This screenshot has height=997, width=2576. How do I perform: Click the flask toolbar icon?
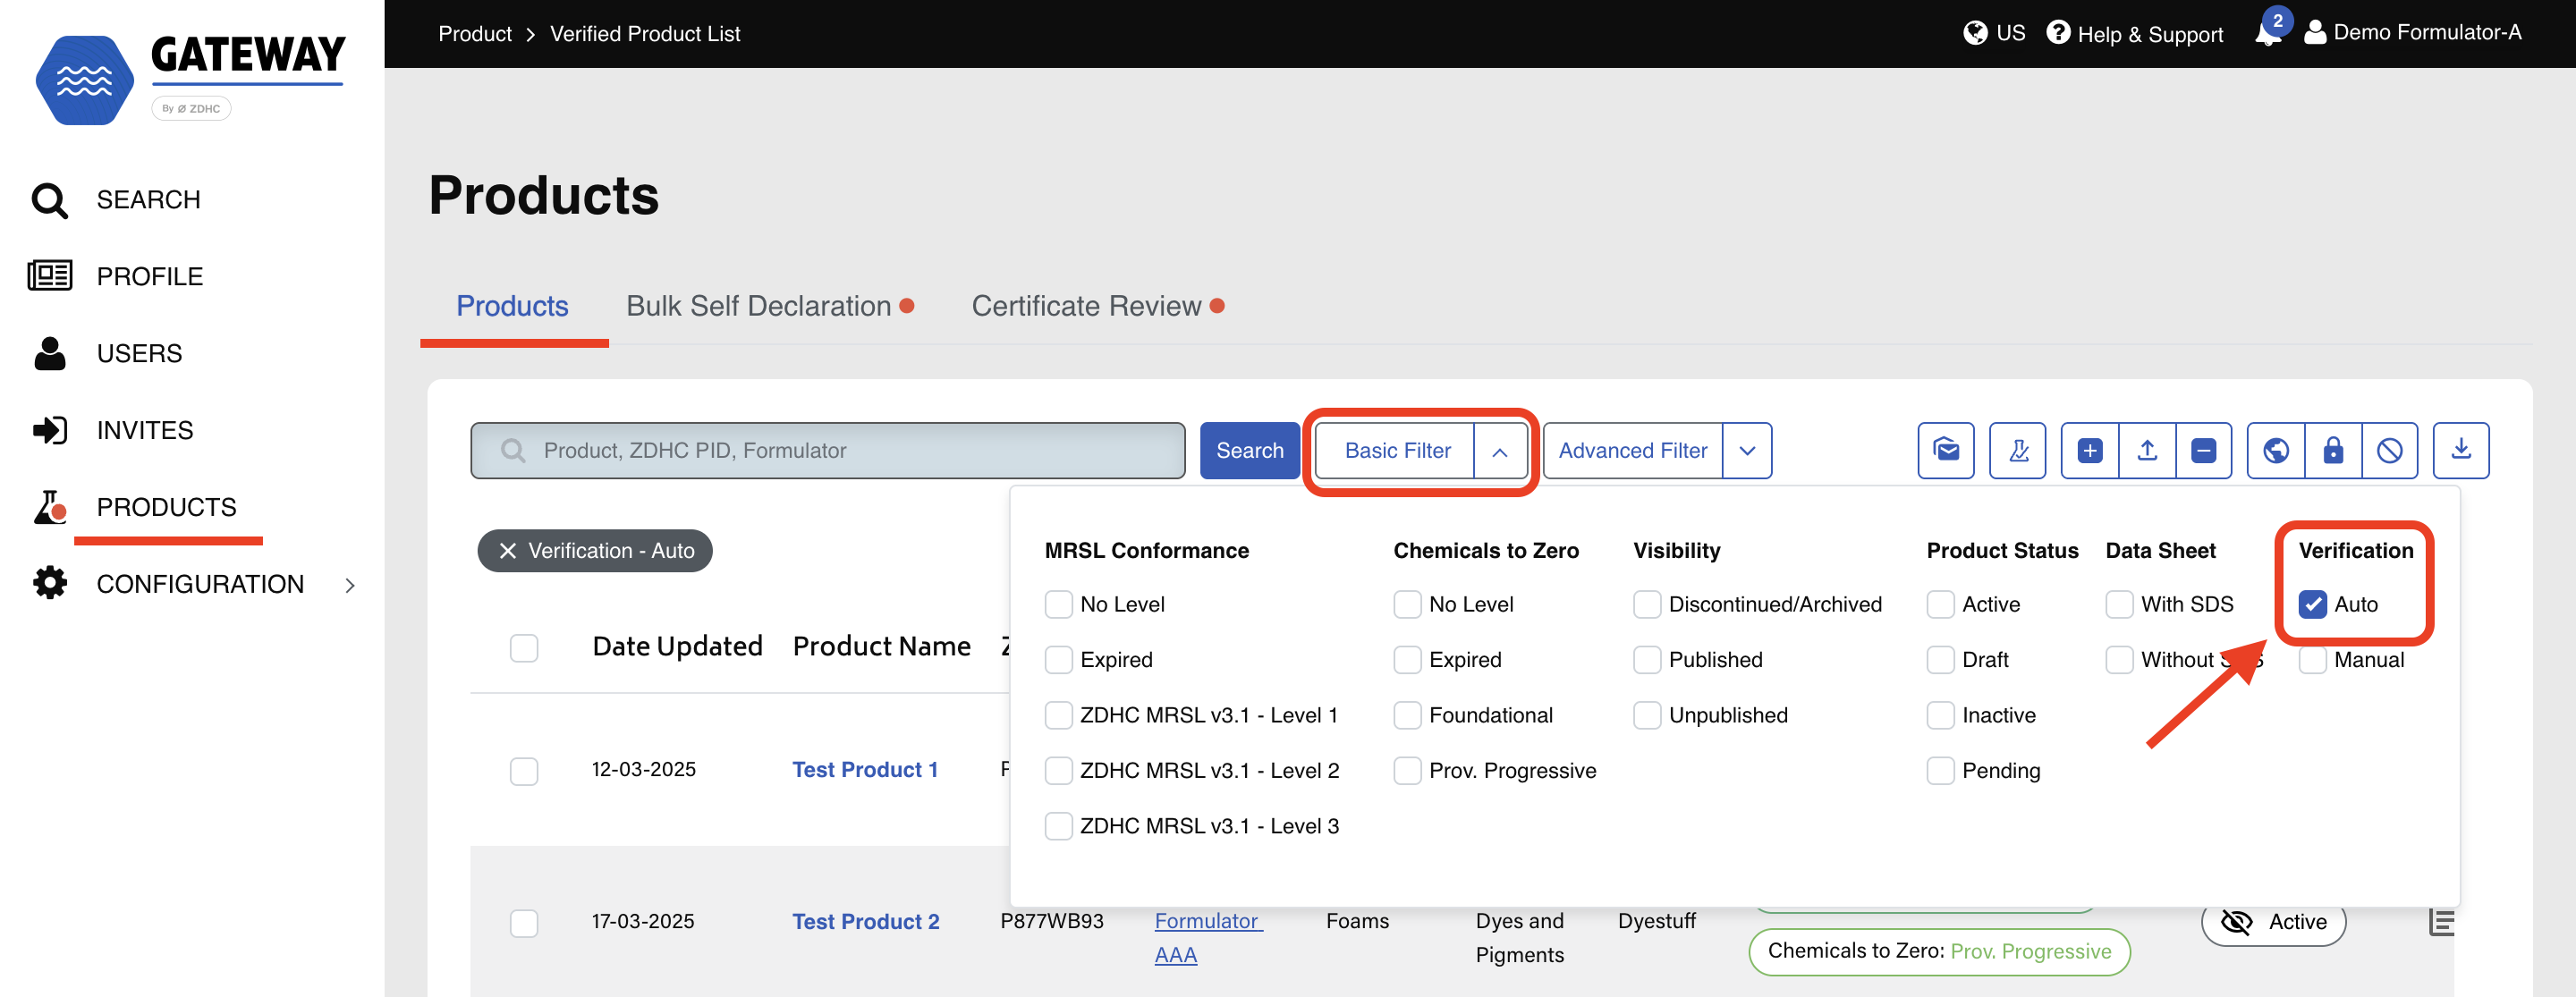pyautogui.click(x=2017, y=451)
